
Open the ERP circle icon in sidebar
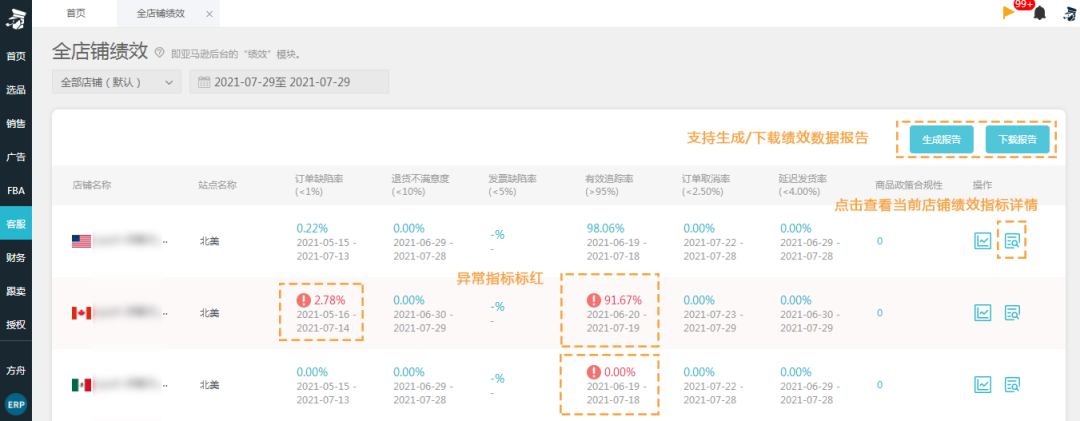click(x=16, y=404)
